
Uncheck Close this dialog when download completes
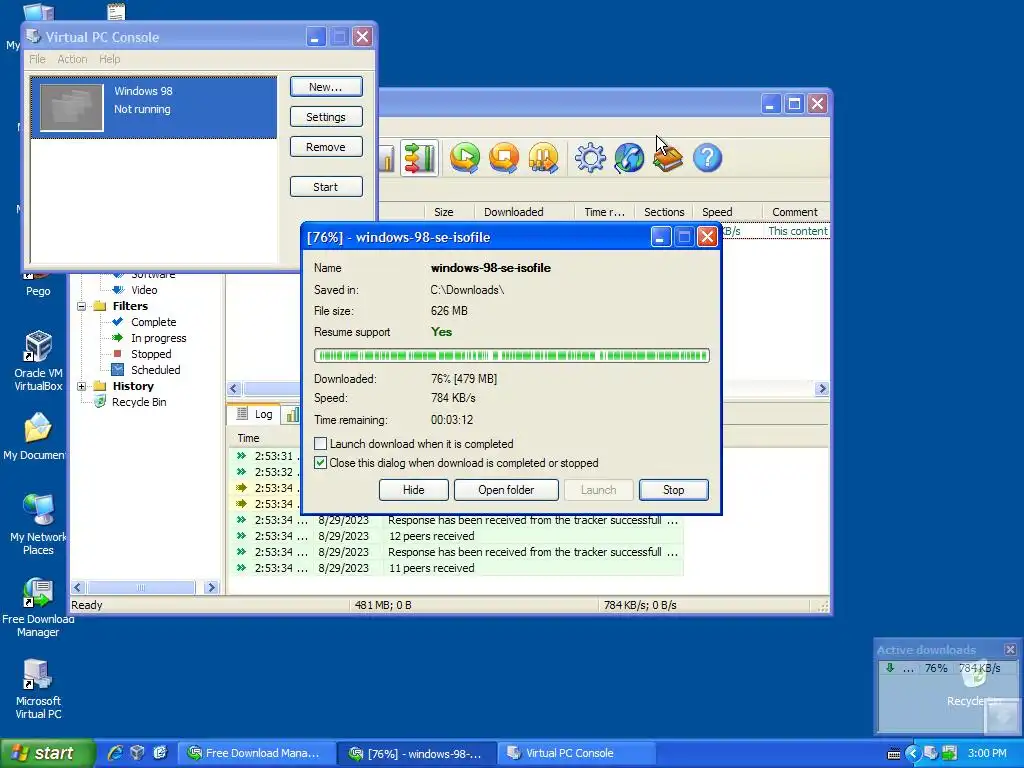tap(321, 463)
